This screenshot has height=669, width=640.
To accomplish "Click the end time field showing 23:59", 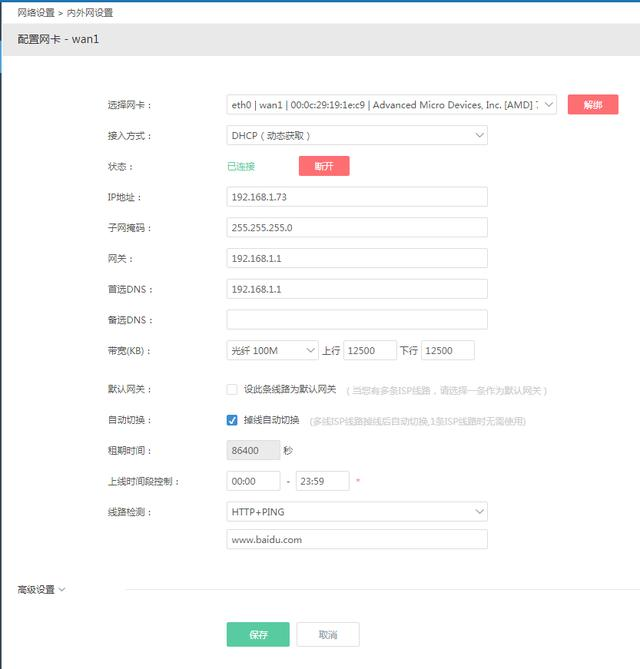I will point(323,481).
